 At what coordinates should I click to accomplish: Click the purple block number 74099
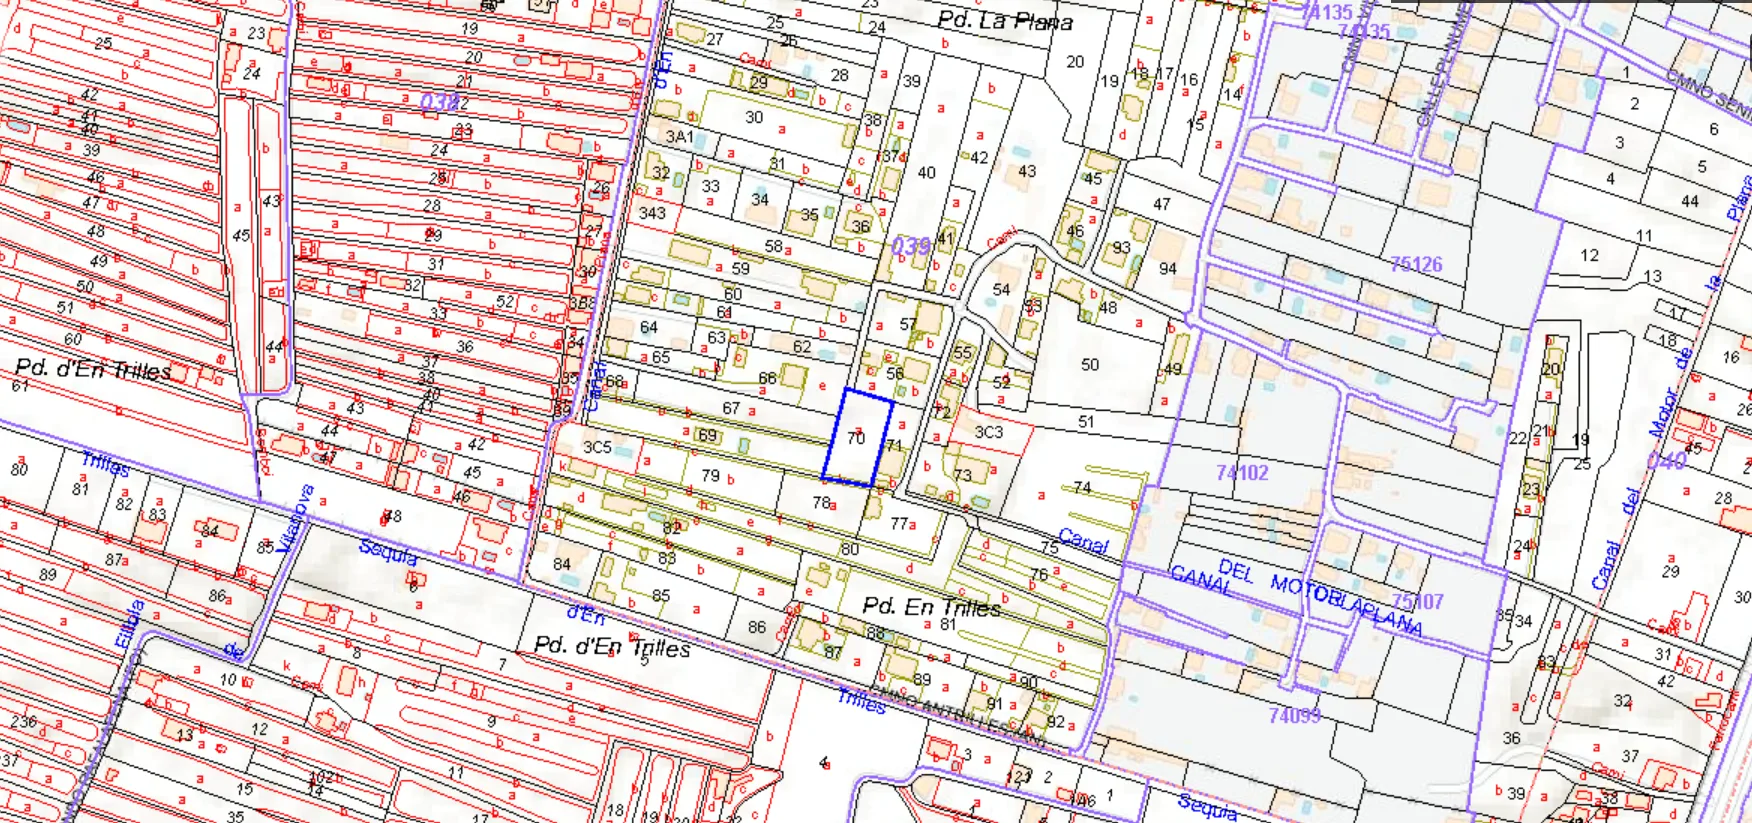[x=1295, y=715]
